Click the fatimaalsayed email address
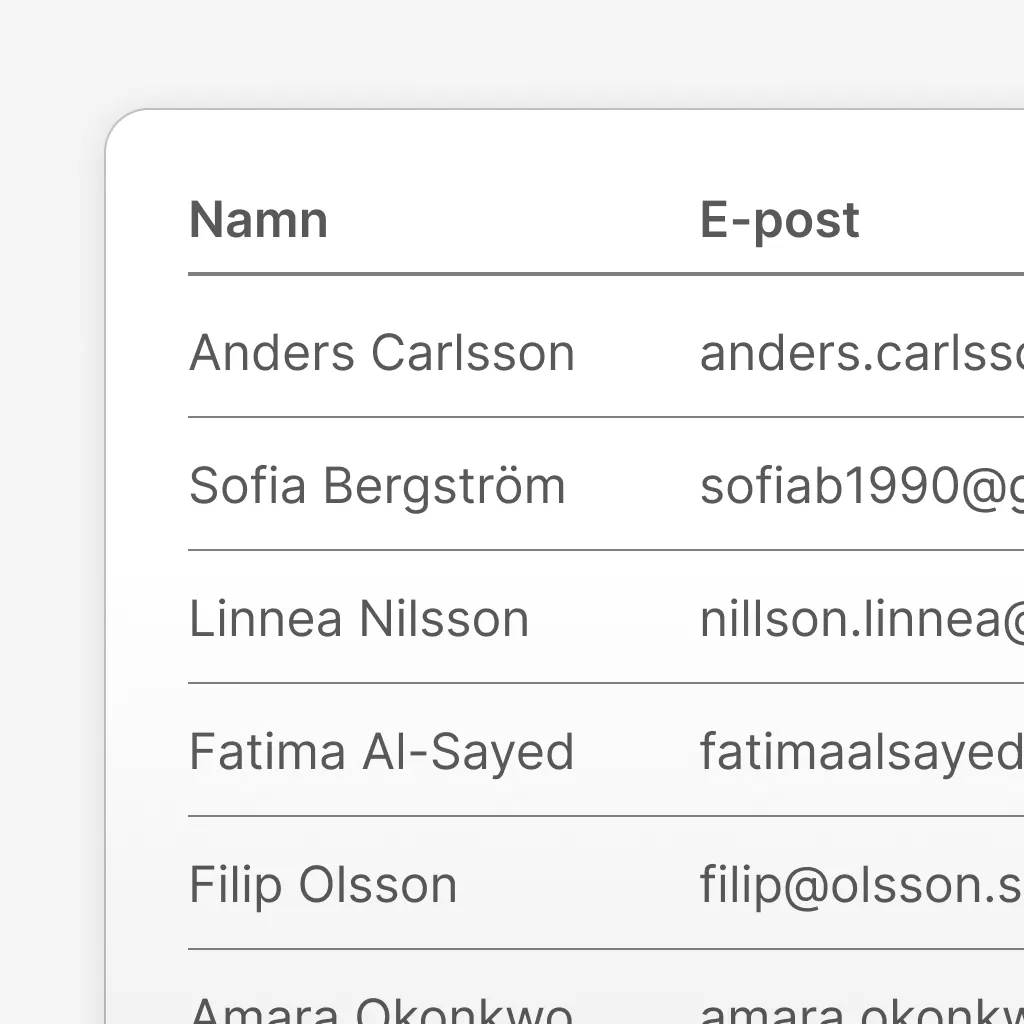Viewport: 1024px width, 1024px height. tap(860, 752)
